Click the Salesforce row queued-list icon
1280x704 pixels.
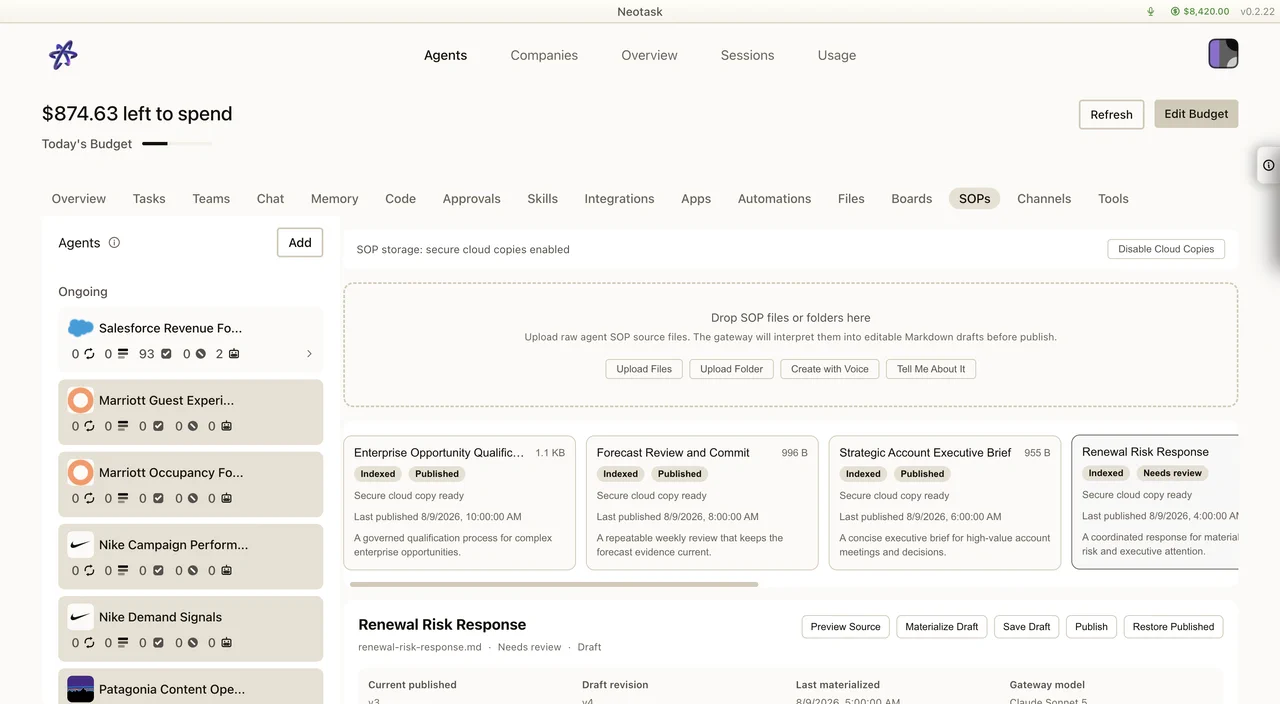coord(123,354)
